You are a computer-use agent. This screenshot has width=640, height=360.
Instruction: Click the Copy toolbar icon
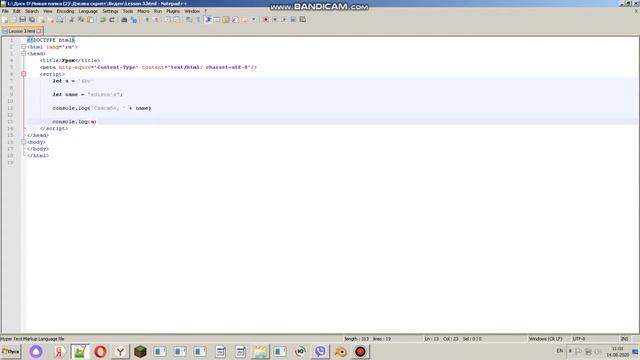(81, 20)
